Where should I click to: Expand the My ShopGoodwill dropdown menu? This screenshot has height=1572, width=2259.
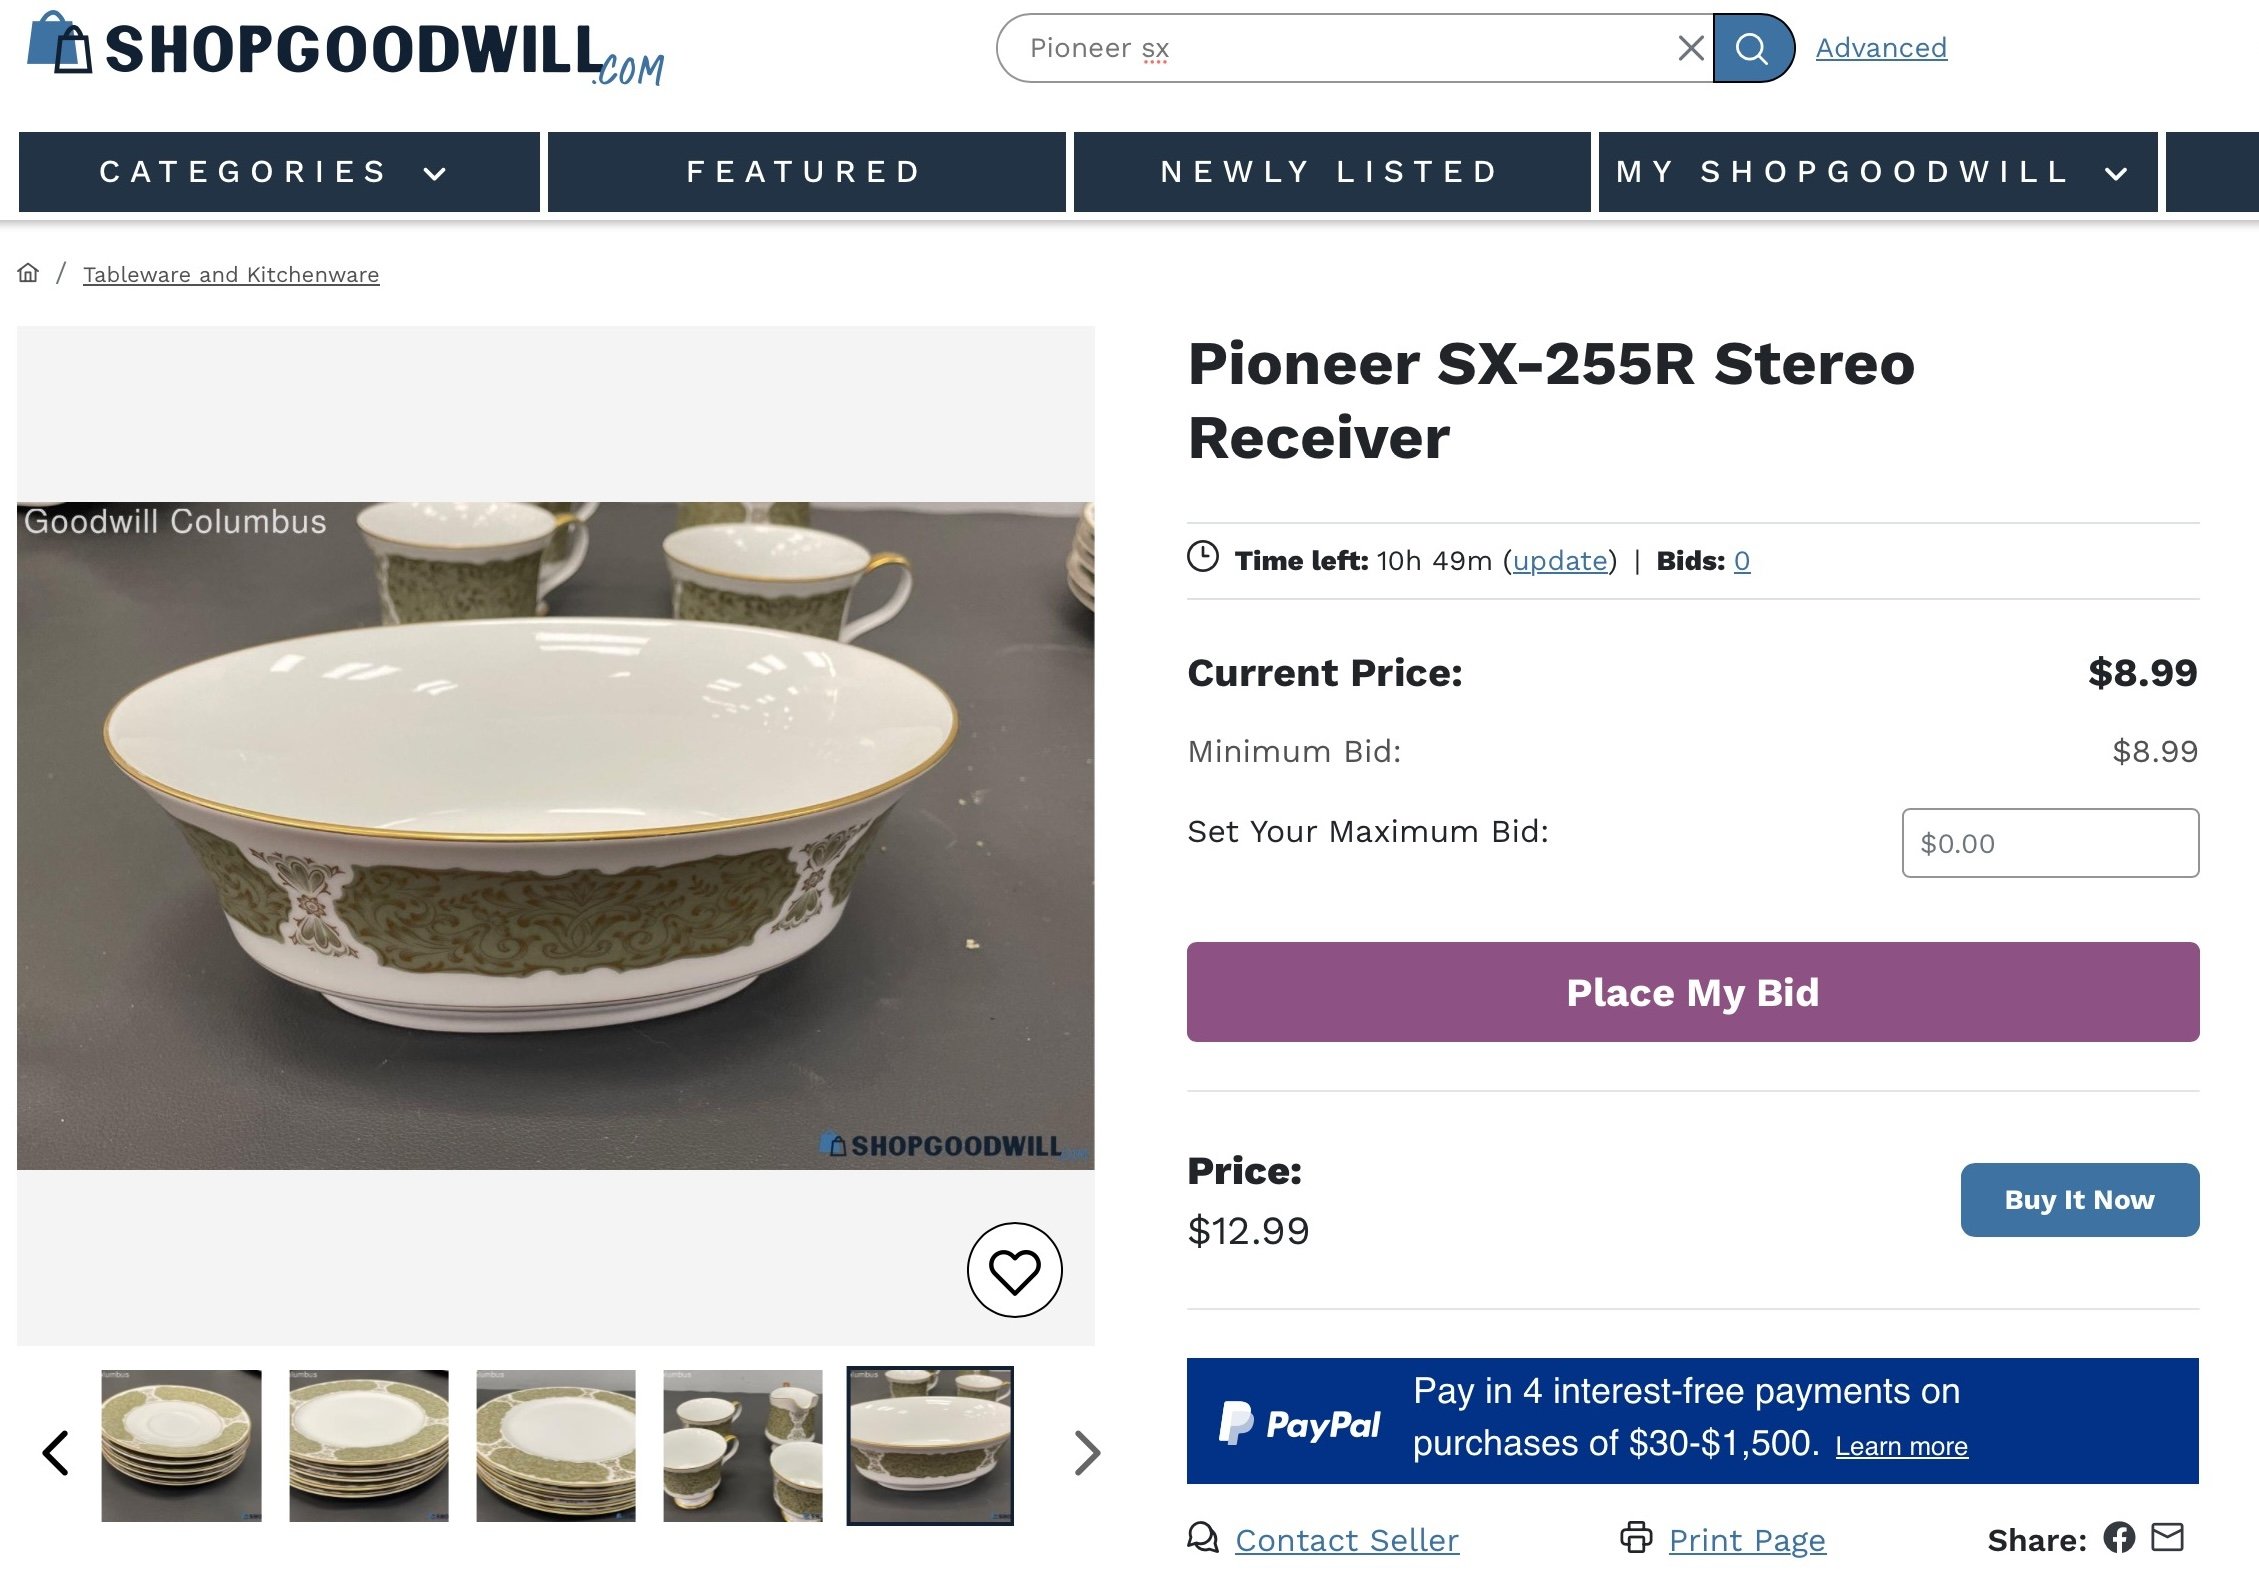pyautogui.click(x=1877, y=172)
